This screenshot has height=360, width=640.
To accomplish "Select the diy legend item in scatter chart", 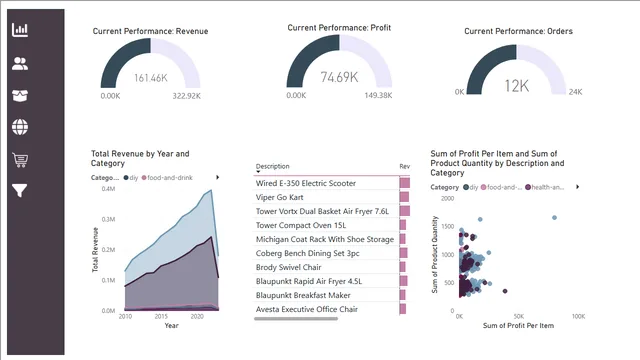I will click(x=471, y=187).
